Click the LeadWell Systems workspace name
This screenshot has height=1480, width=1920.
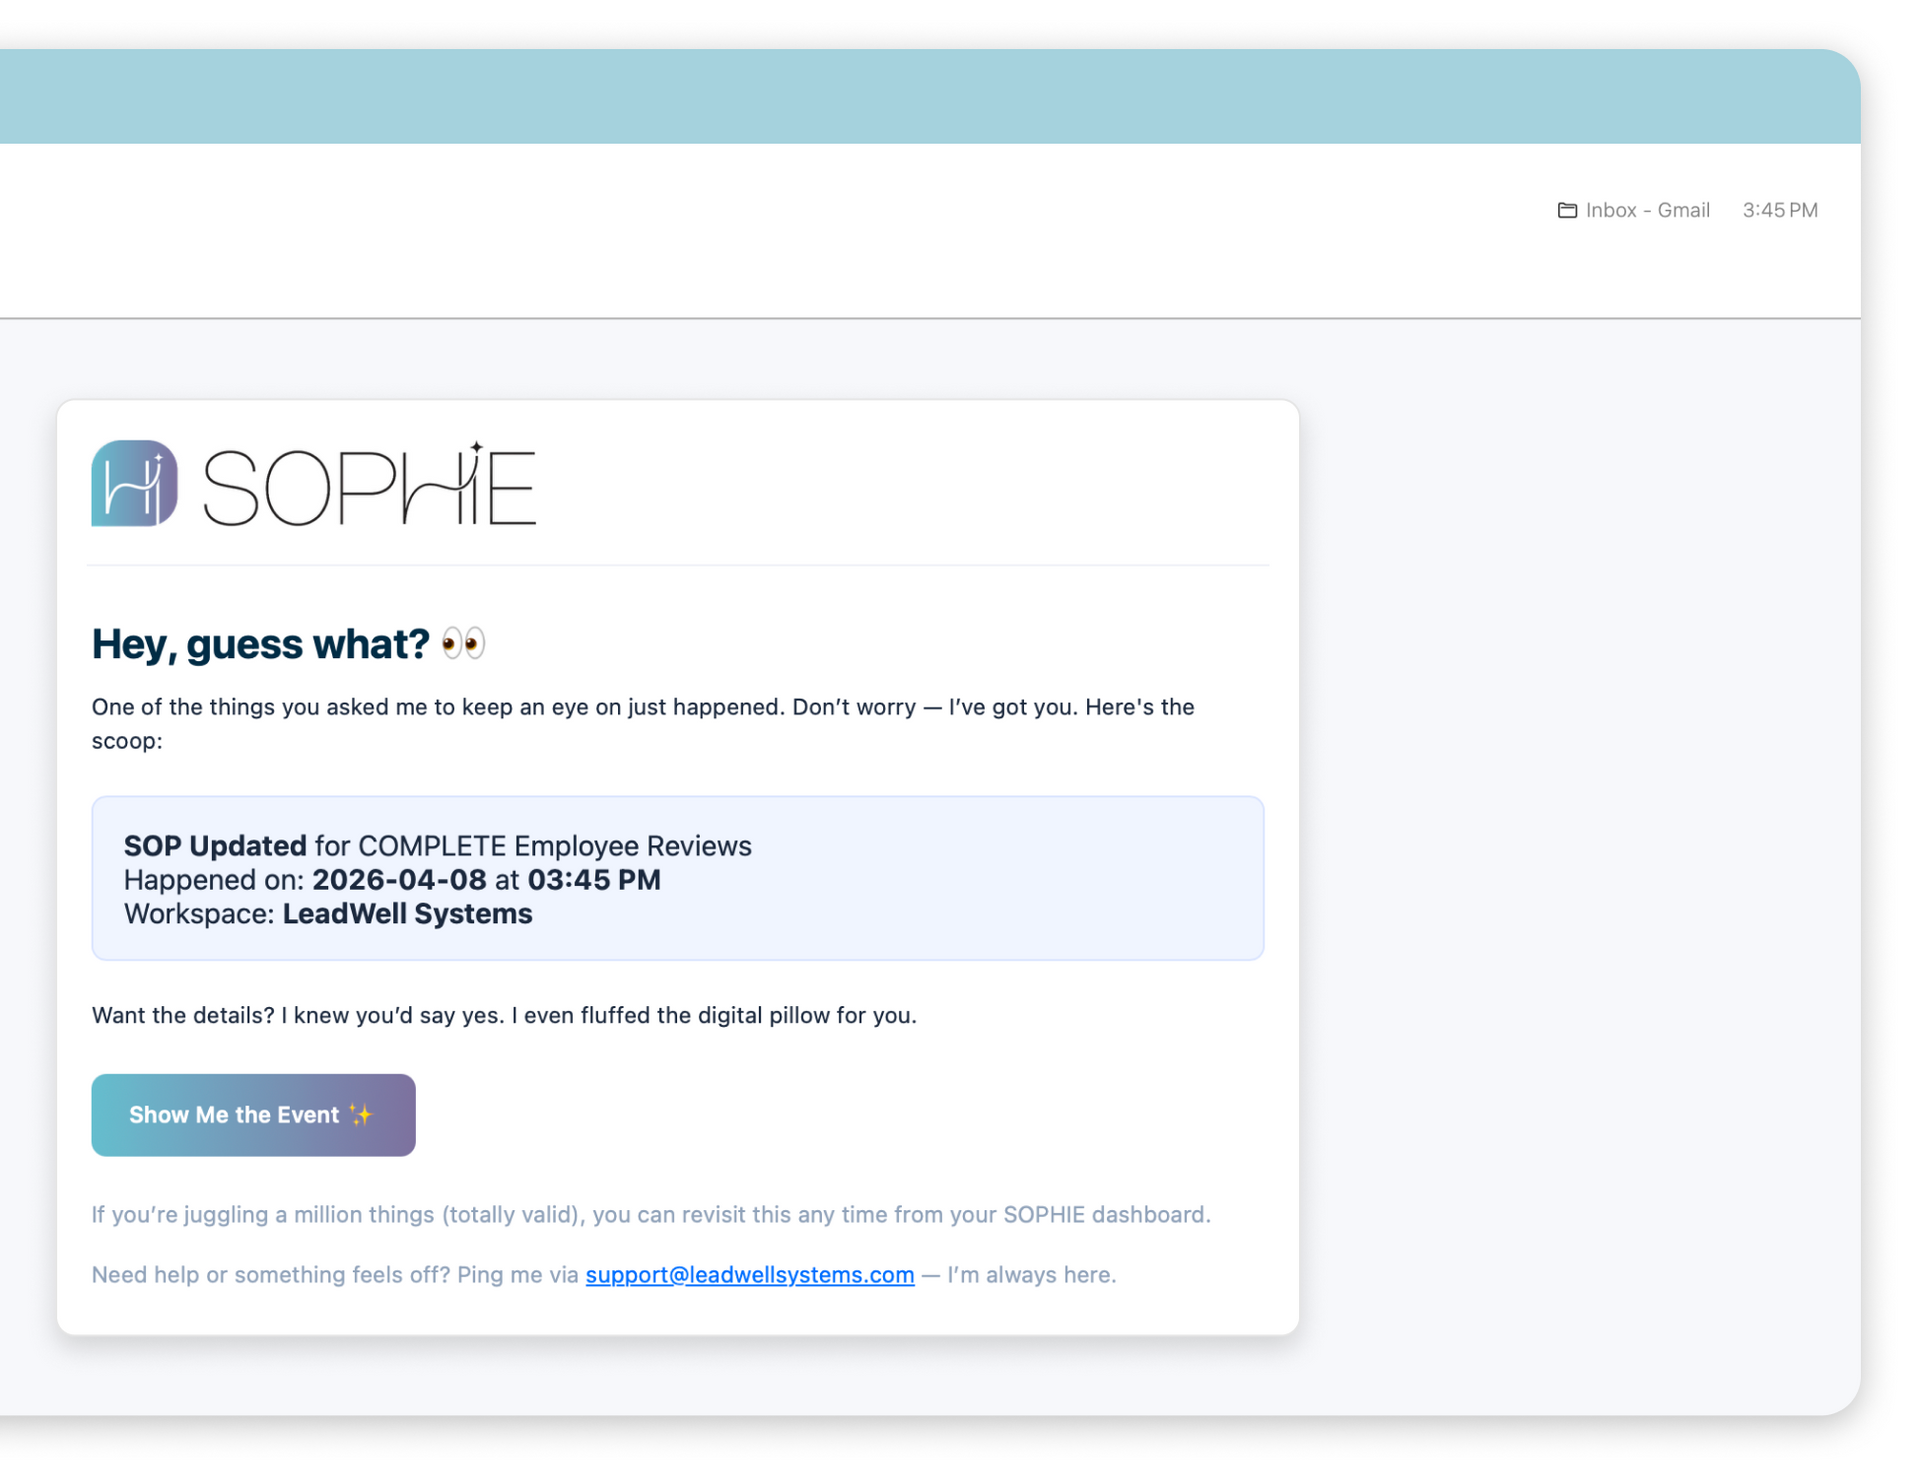pyautogui.click(x=407, y=914)
